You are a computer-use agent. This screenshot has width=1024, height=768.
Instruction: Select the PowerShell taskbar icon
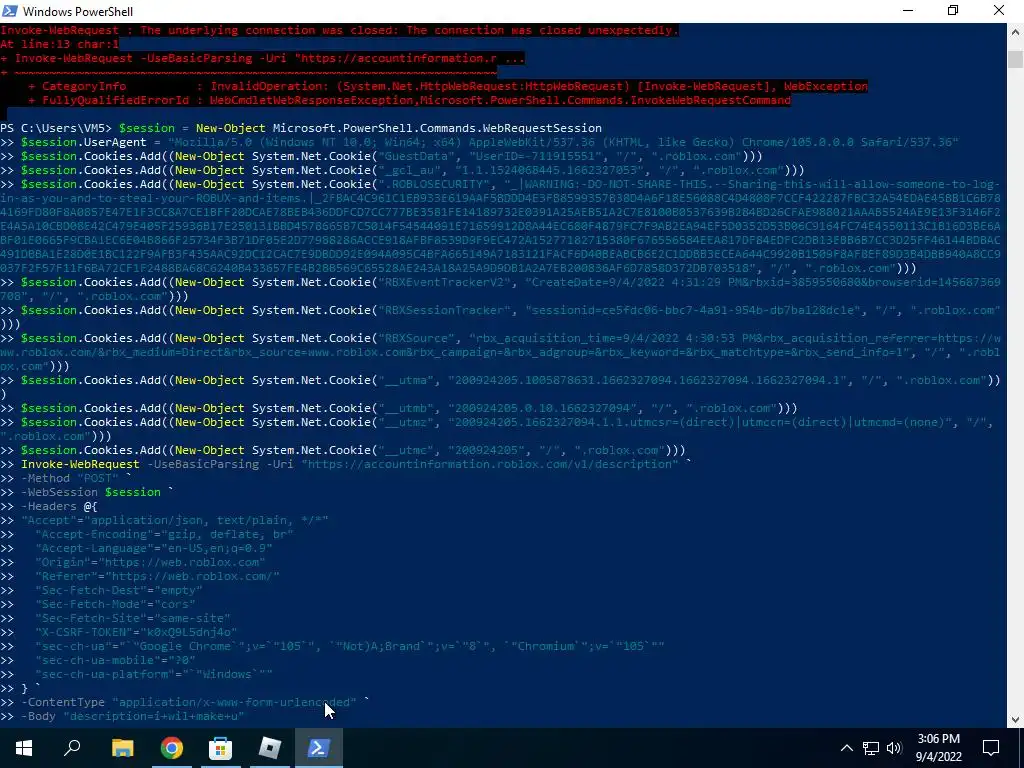(x=319, y=748)
